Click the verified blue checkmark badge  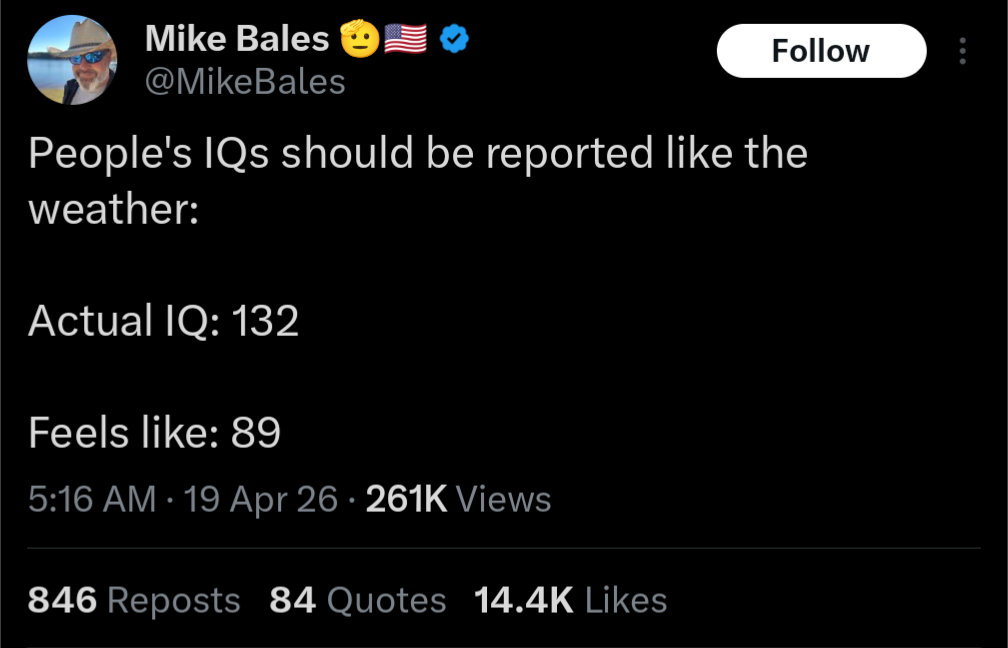(453, 39)
